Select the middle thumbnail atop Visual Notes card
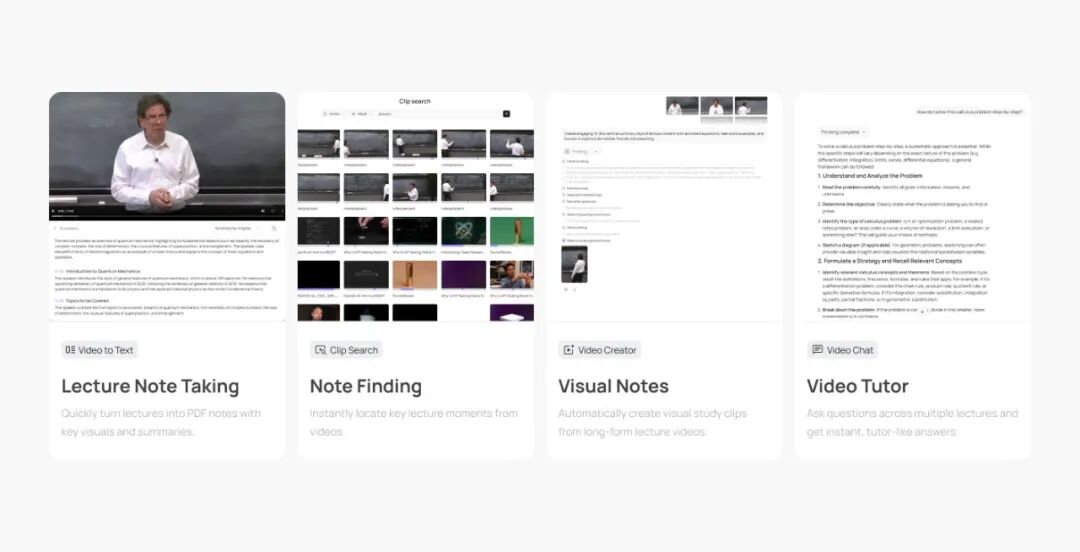 [716, 106]
